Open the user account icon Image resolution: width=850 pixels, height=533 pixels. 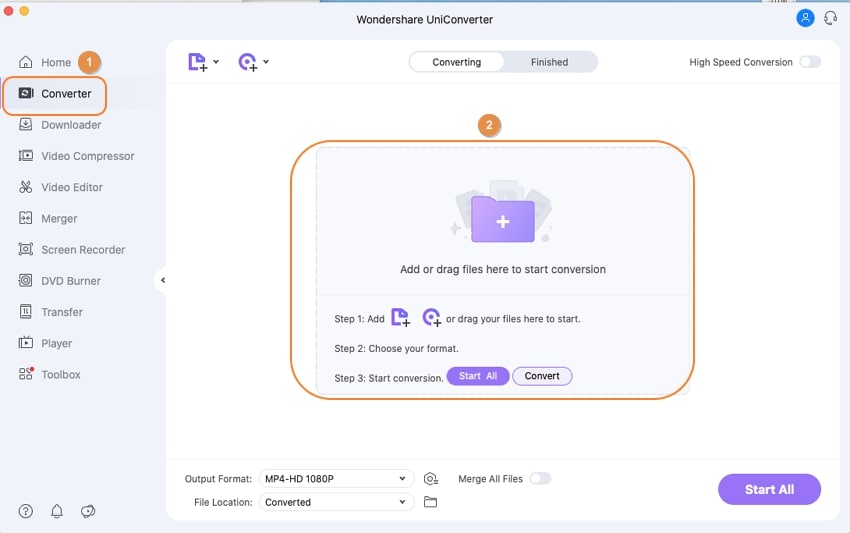(805, 18)
